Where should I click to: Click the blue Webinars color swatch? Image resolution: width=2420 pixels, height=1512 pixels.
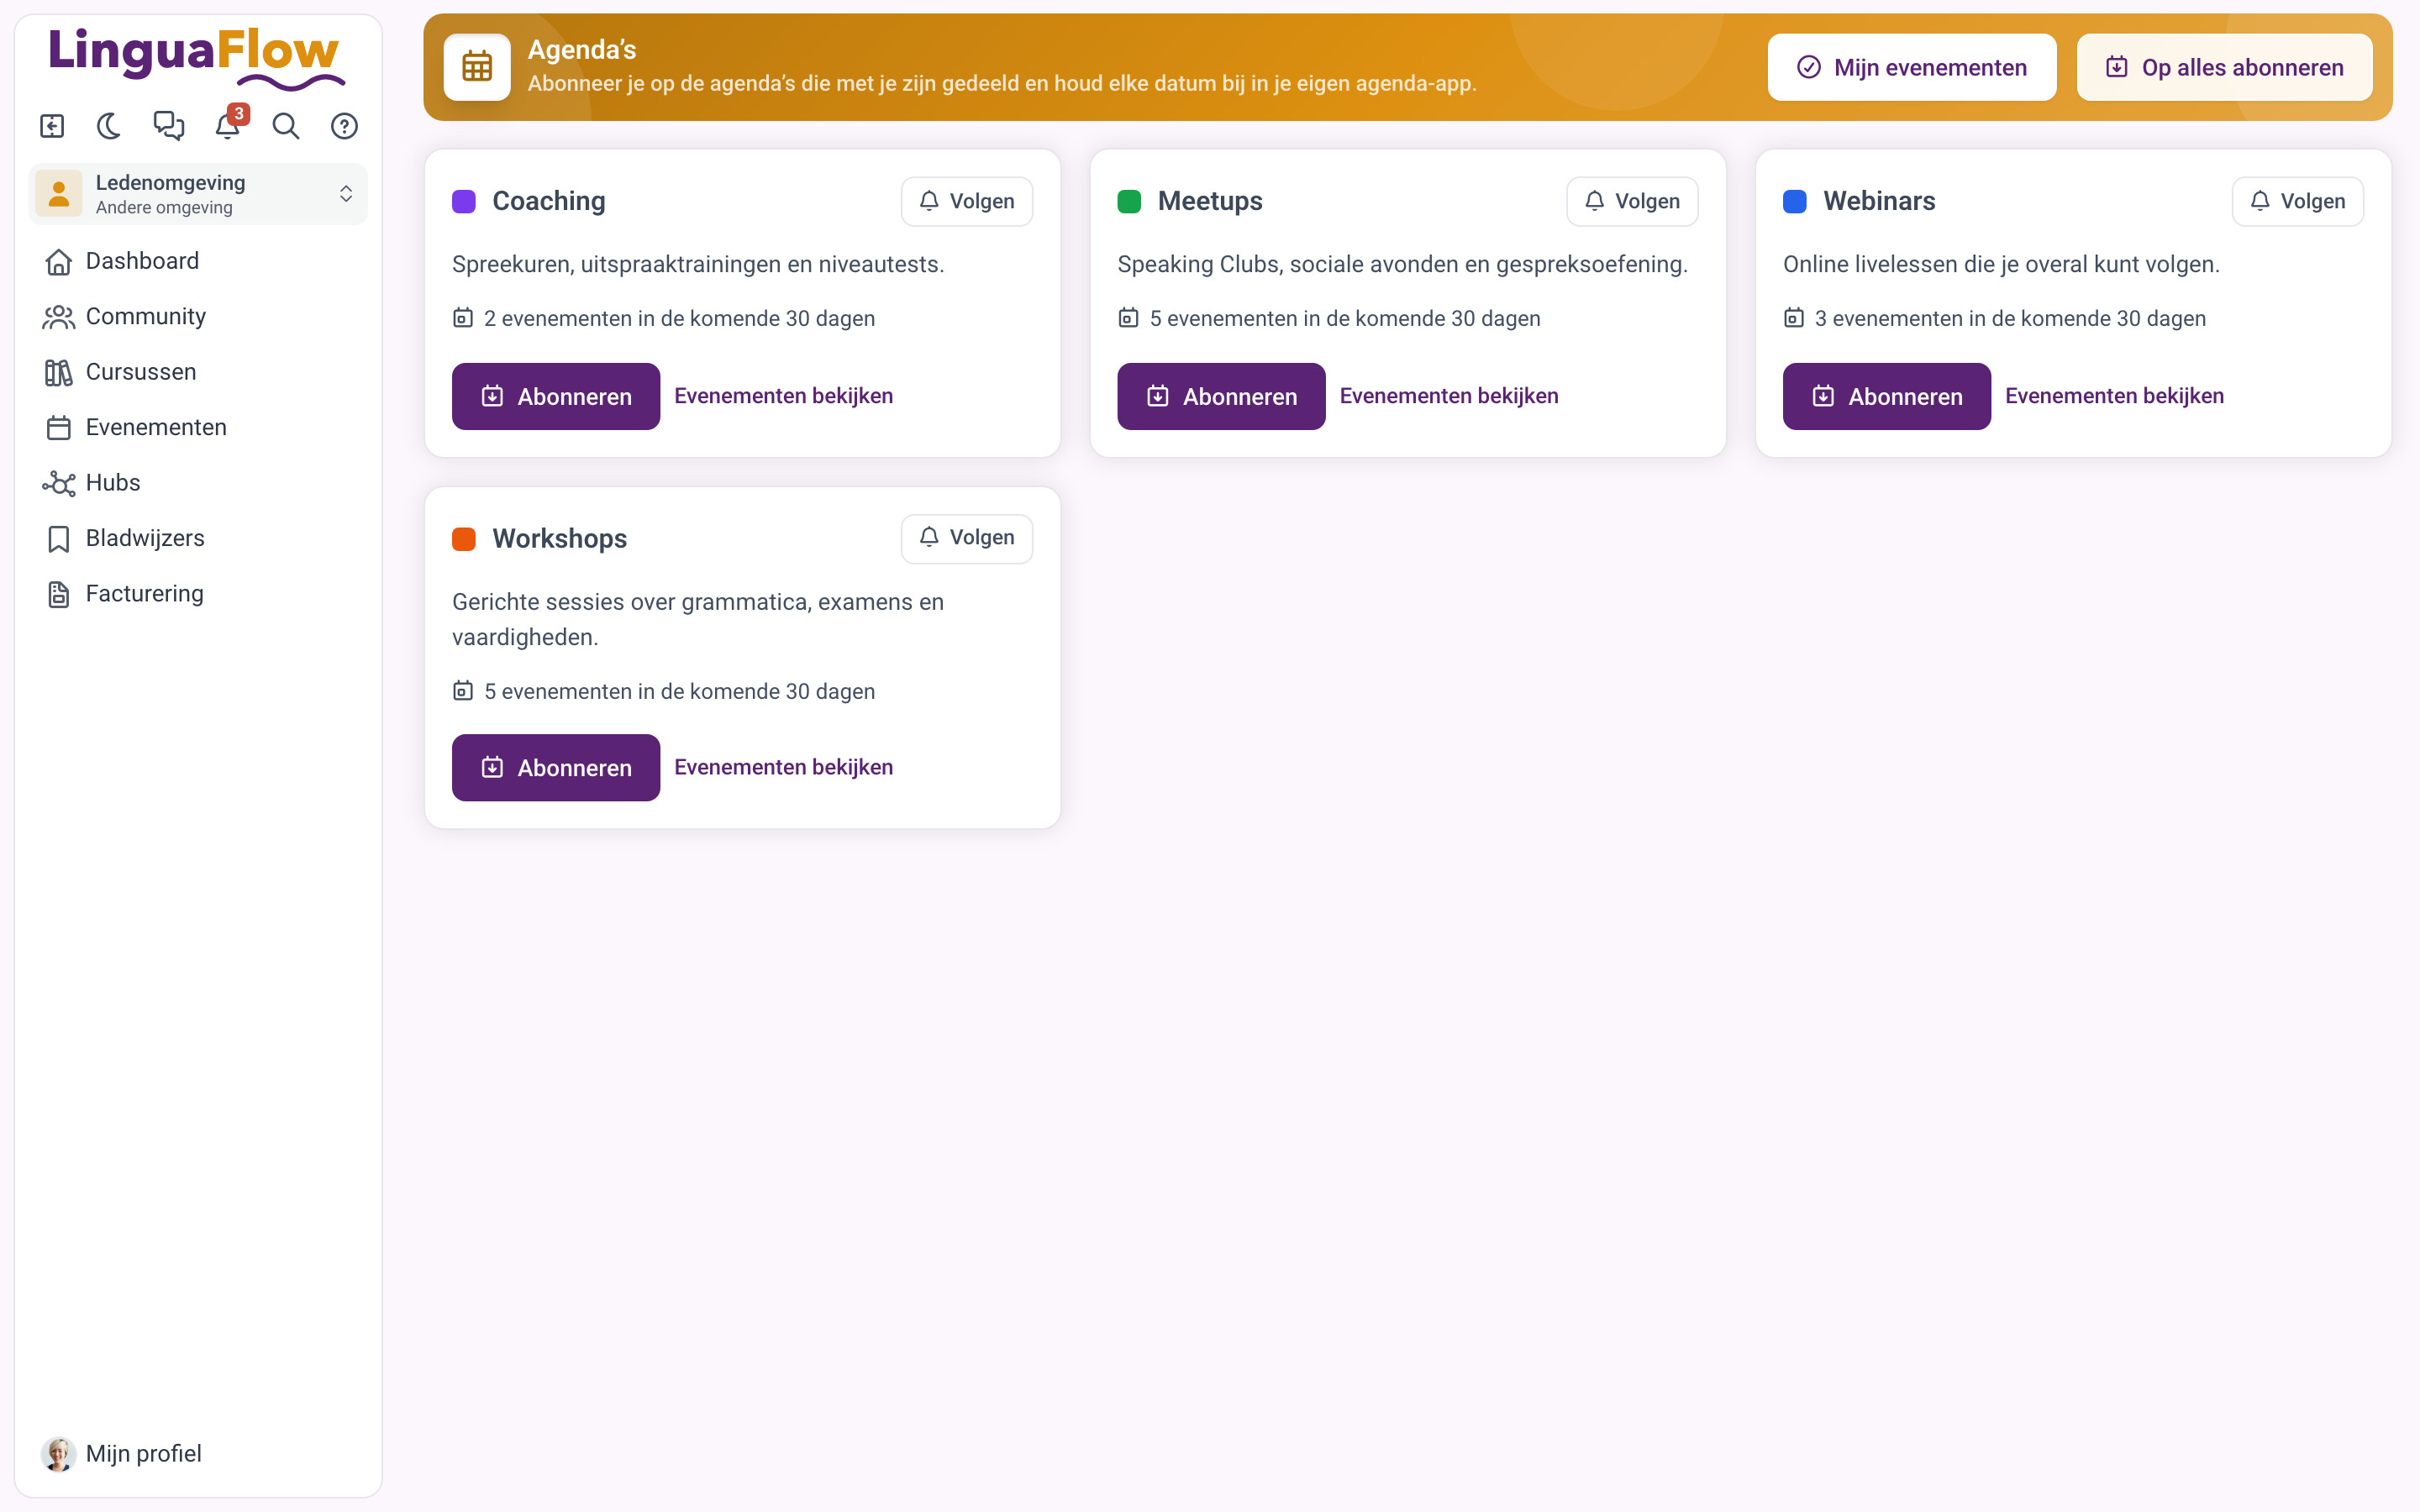click(x=1795, y=201)
